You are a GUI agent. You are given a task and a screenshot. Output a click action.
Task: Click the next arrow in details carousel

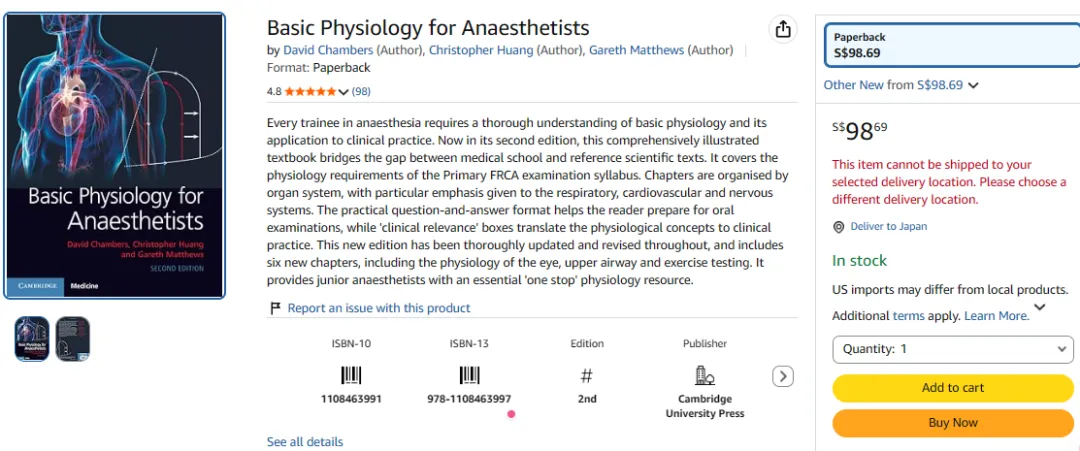click(x=783, y=377)
